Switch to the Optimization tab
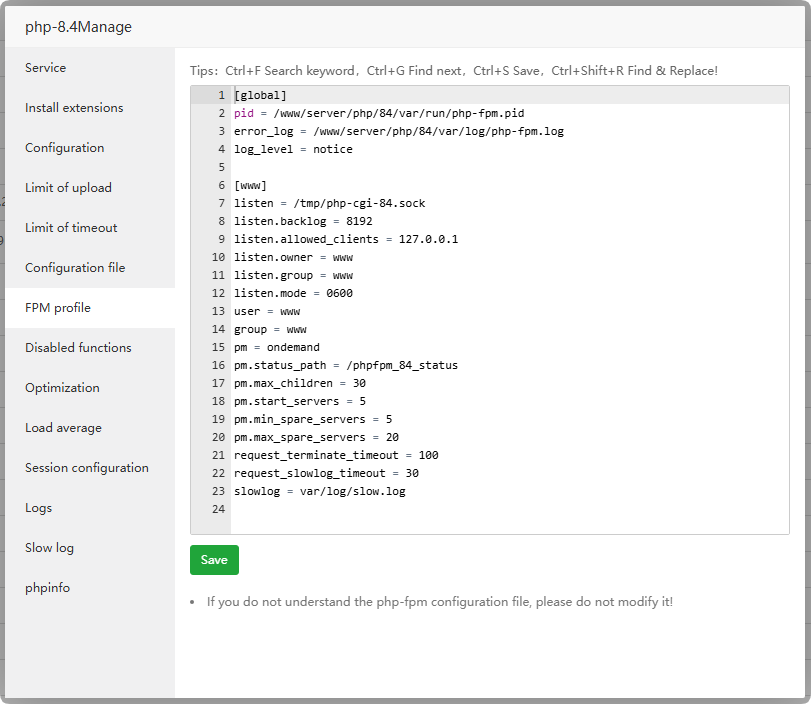Viewport: 811px width, 704px height. click(62, 388)
